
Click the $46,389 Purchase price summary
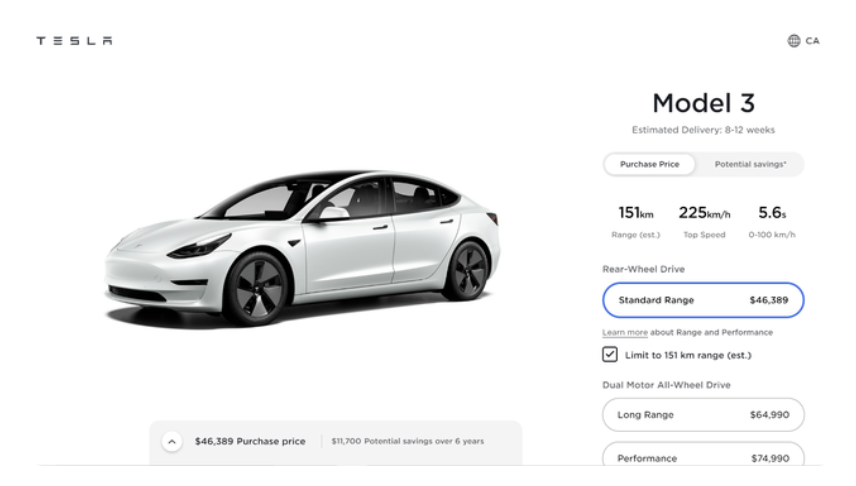(250, 441)
